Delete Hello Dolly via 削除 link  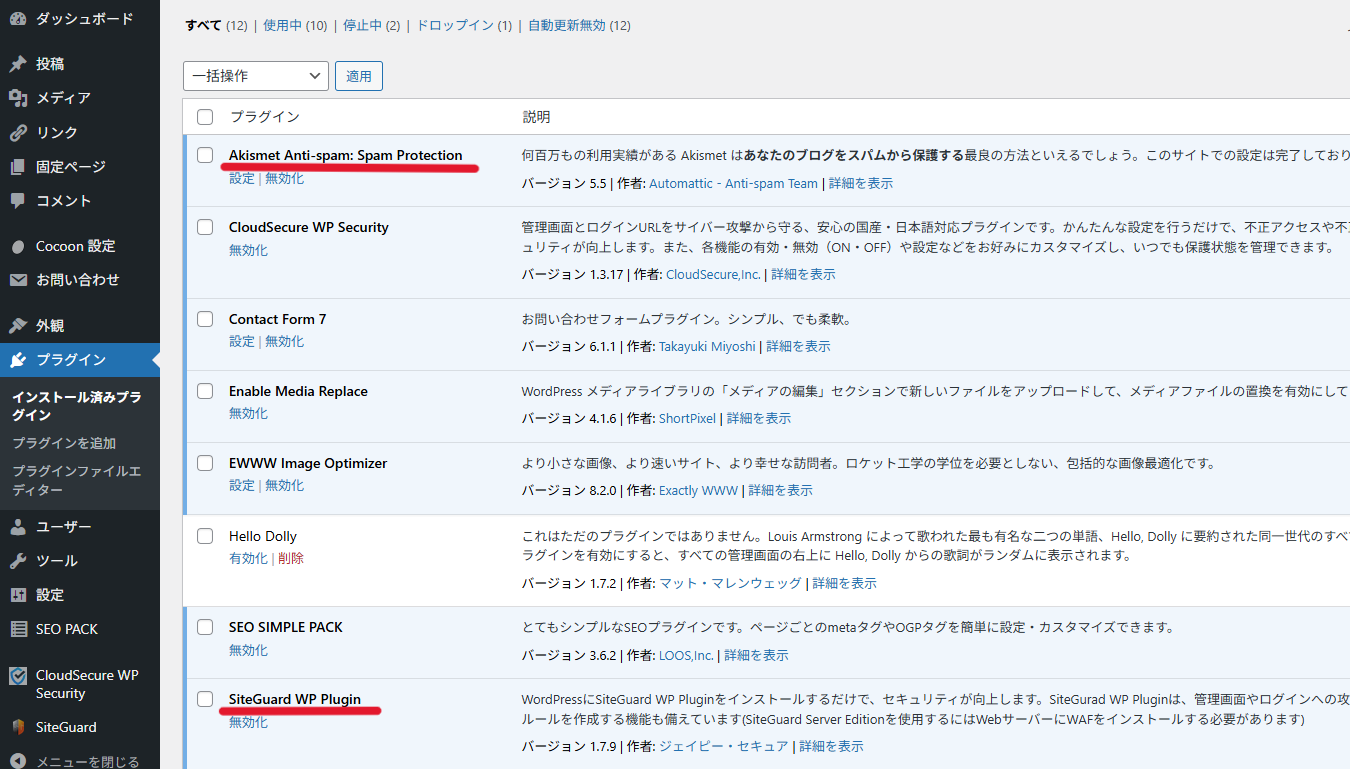click(x=291, y=558)
